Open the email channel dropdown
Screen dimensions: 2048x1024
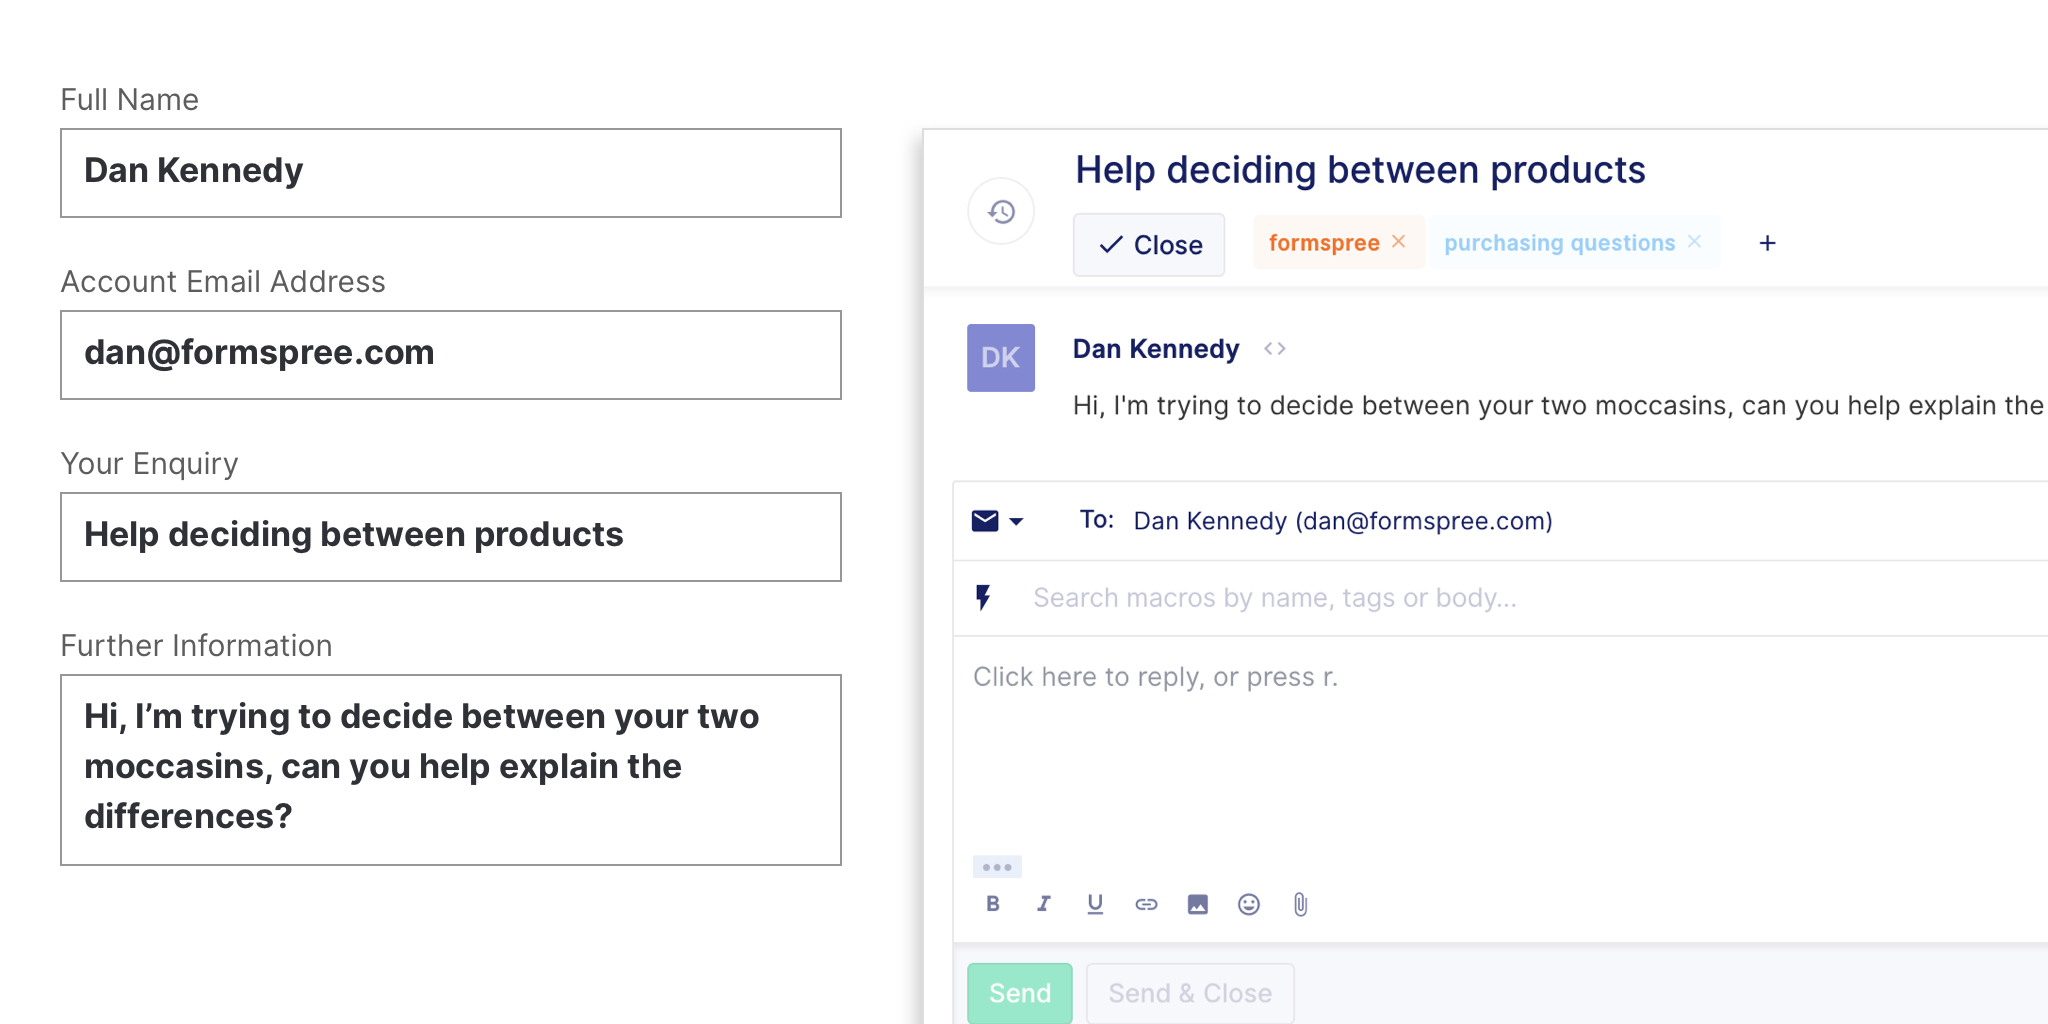[x=998, y=521]
